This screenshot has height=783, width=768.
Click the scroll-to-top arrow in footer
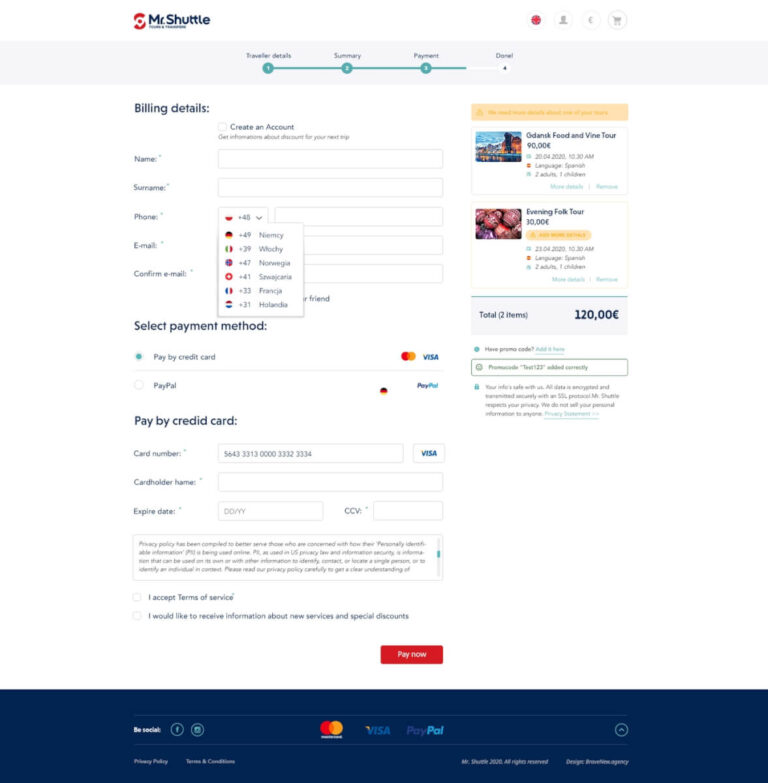coord(621,730)
